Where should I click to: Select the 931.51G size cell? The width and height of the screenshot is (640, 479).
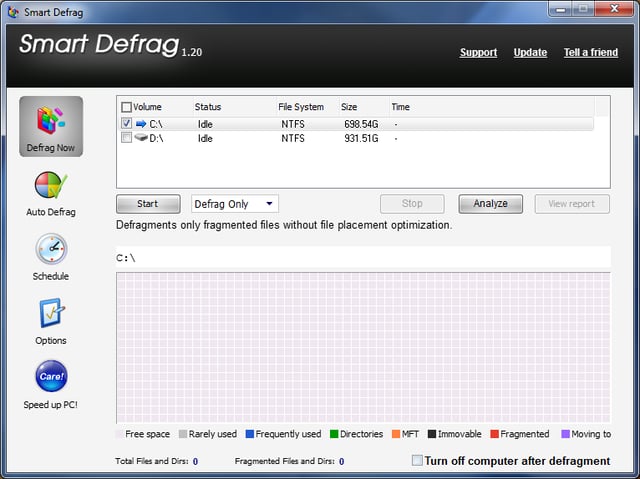(x=361, y=138)
